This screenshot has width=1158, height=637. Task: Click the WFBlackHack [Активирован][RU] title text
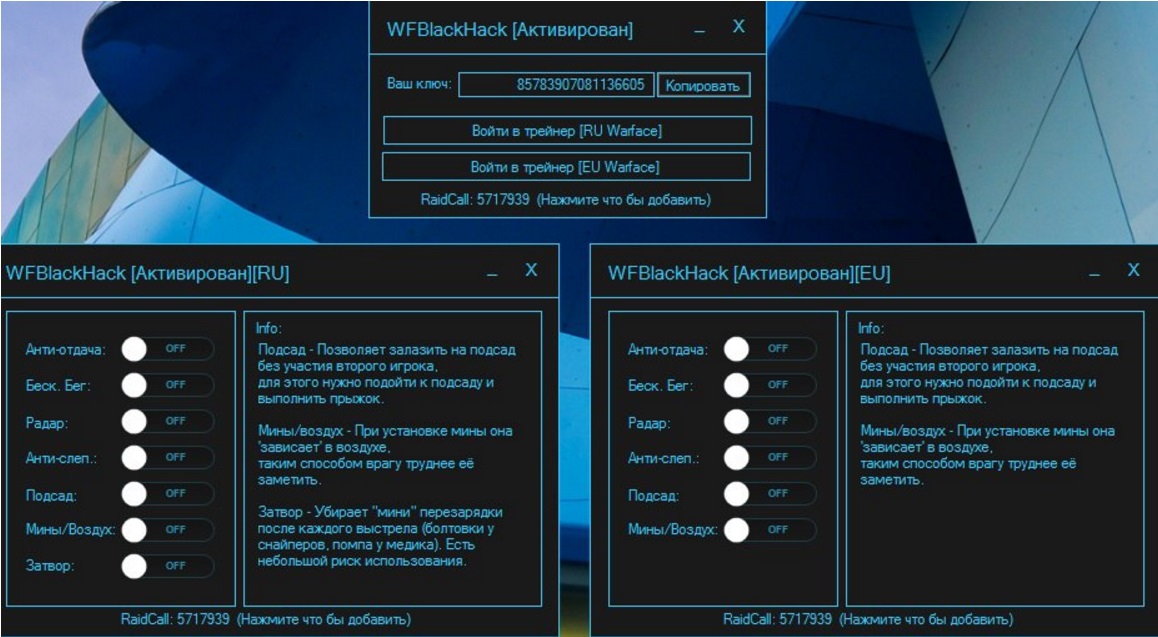tap(148, 274)
